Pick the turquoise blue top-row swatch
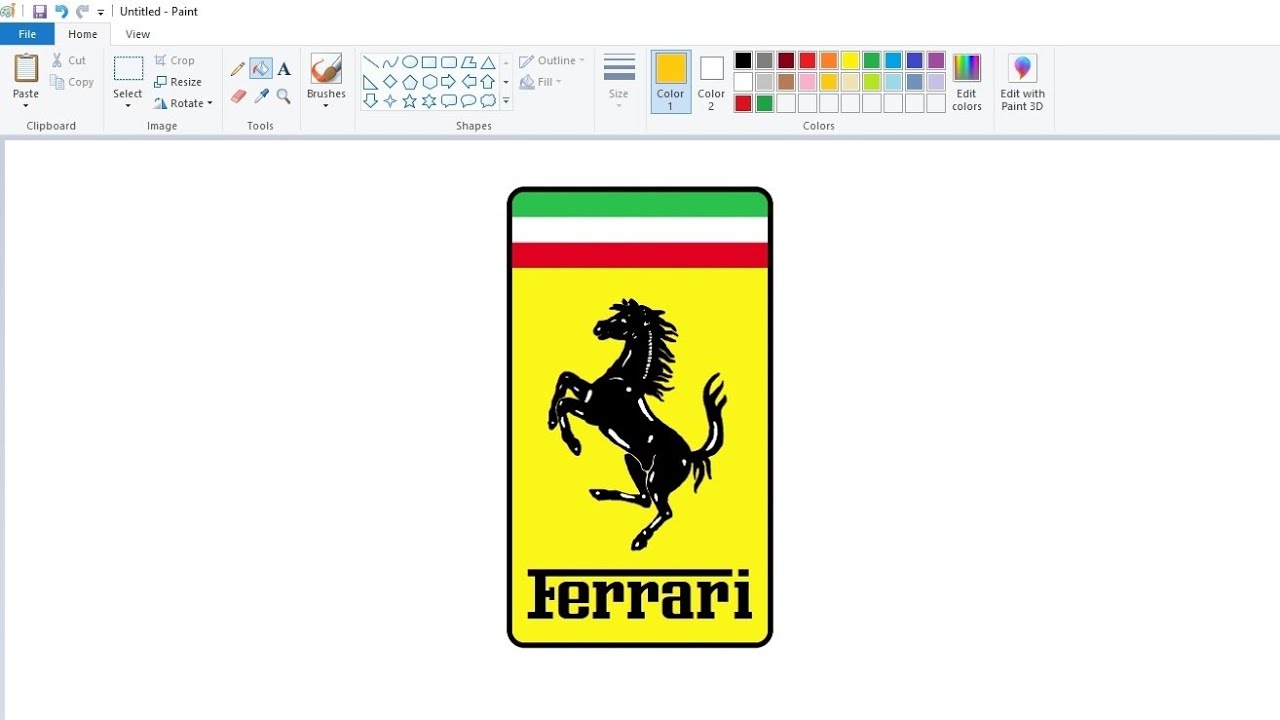This screenshot has height=720, width=1280. (x=893, y=60)
